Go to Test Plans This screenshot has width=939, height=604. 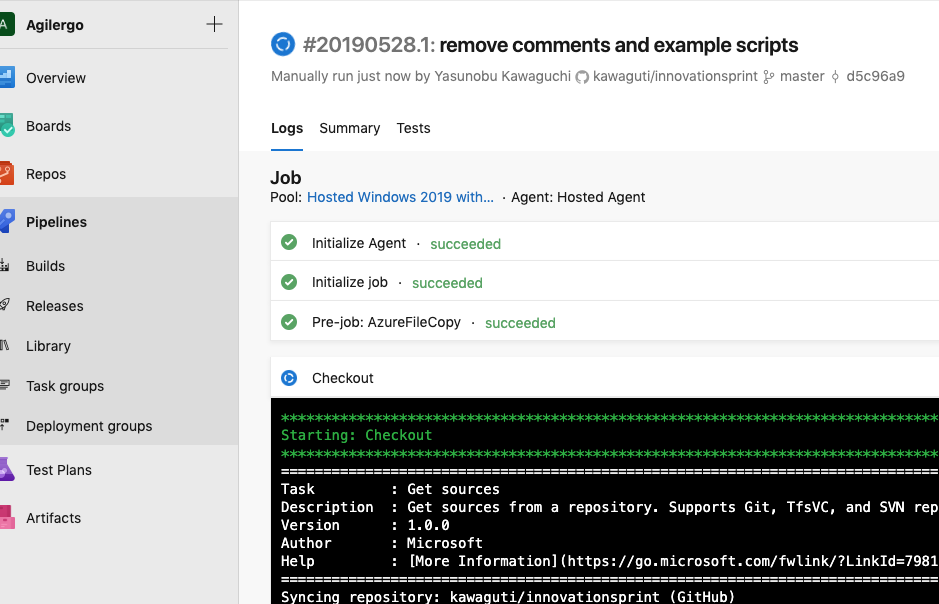tap(59, 470)
